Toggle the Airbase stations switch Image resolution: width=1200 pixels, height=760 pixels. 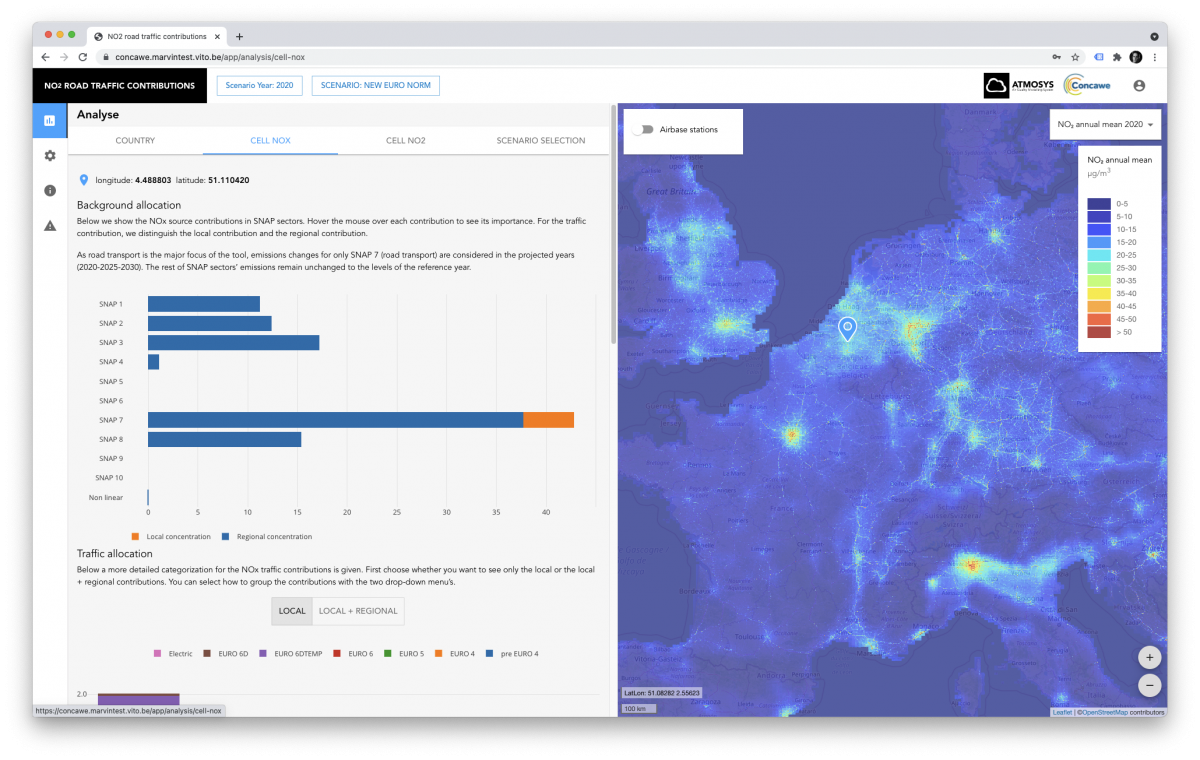click(643, 130)
